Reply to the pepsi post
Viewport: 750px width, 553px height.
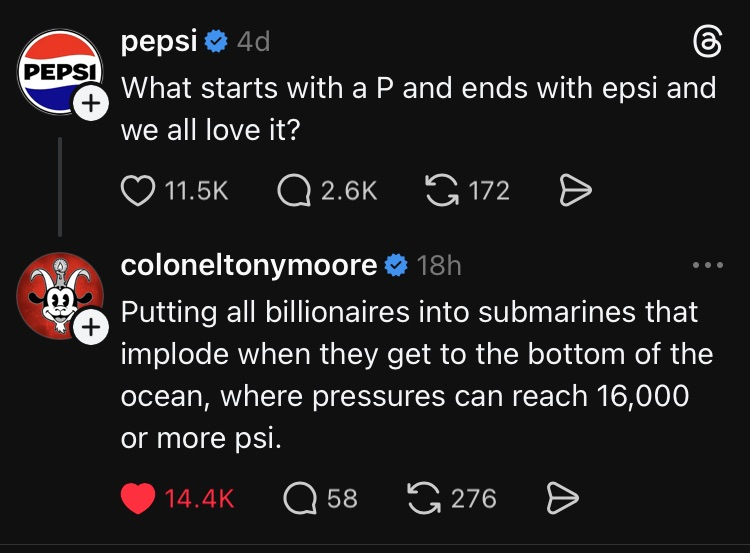tap(297, 190)
